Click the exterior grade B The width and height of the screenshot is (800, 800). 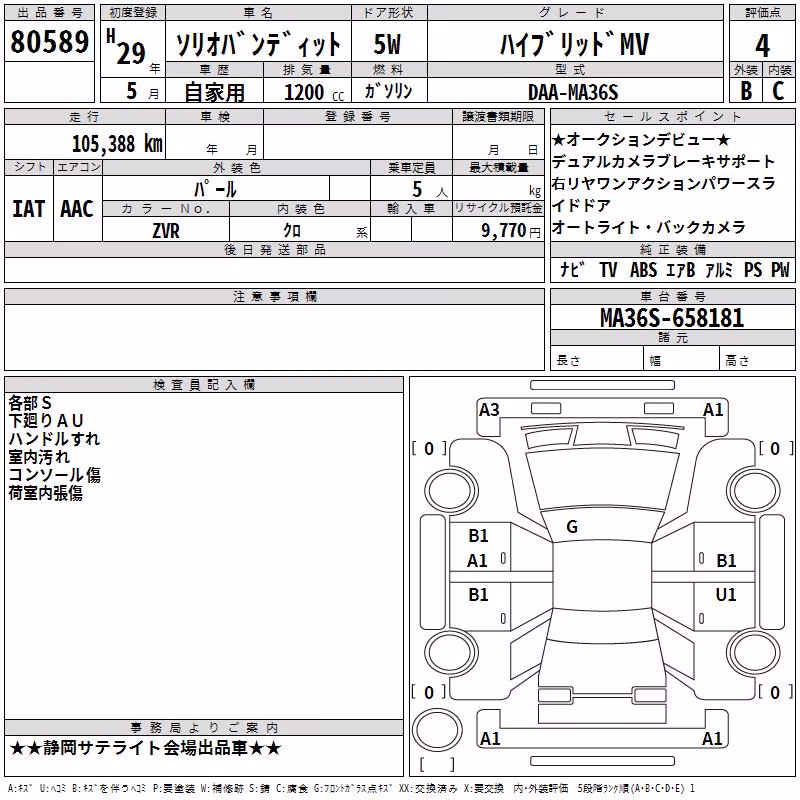[746, 90]
